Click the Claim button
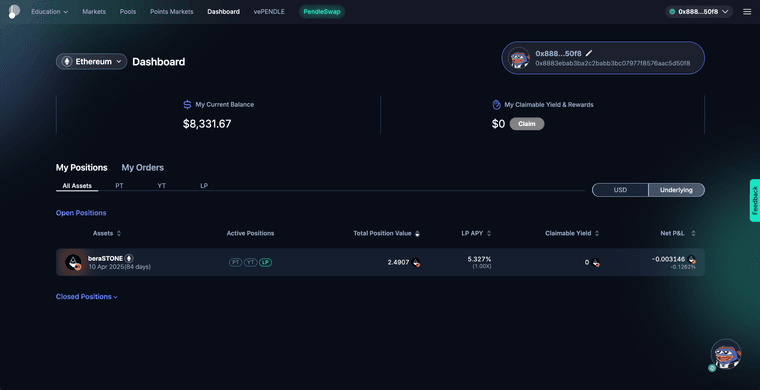The image size is (760, 390). pyautogui.click(x=527, y=124)
